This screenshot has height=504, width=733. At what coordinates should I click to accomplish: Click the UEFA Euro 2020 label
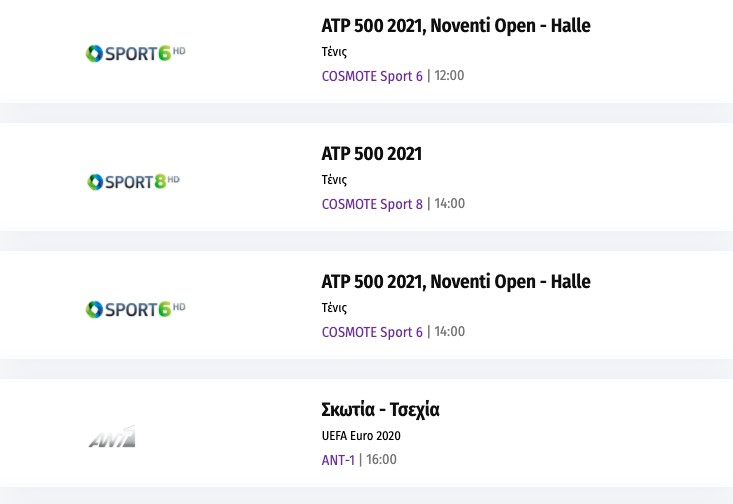[361, 436]
